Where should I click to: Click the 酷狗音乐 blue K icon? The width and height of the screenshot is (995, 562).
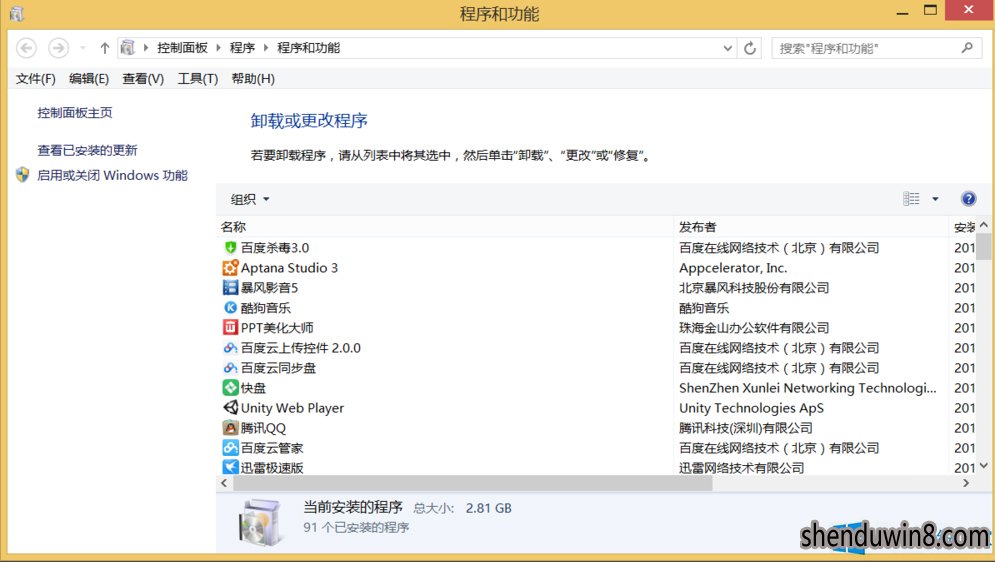point(230,308)
